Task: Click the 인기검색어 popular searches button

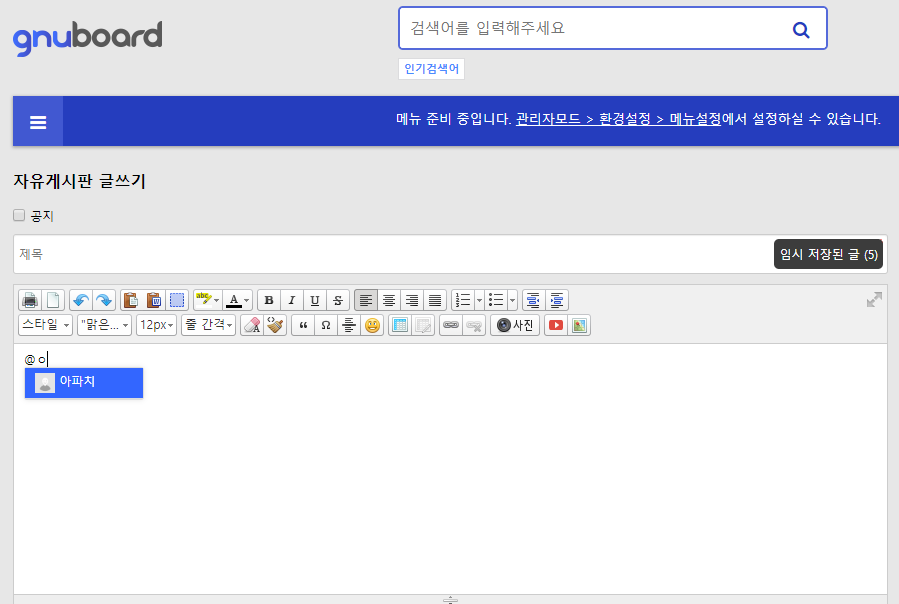Action: [x=431, y=69]
